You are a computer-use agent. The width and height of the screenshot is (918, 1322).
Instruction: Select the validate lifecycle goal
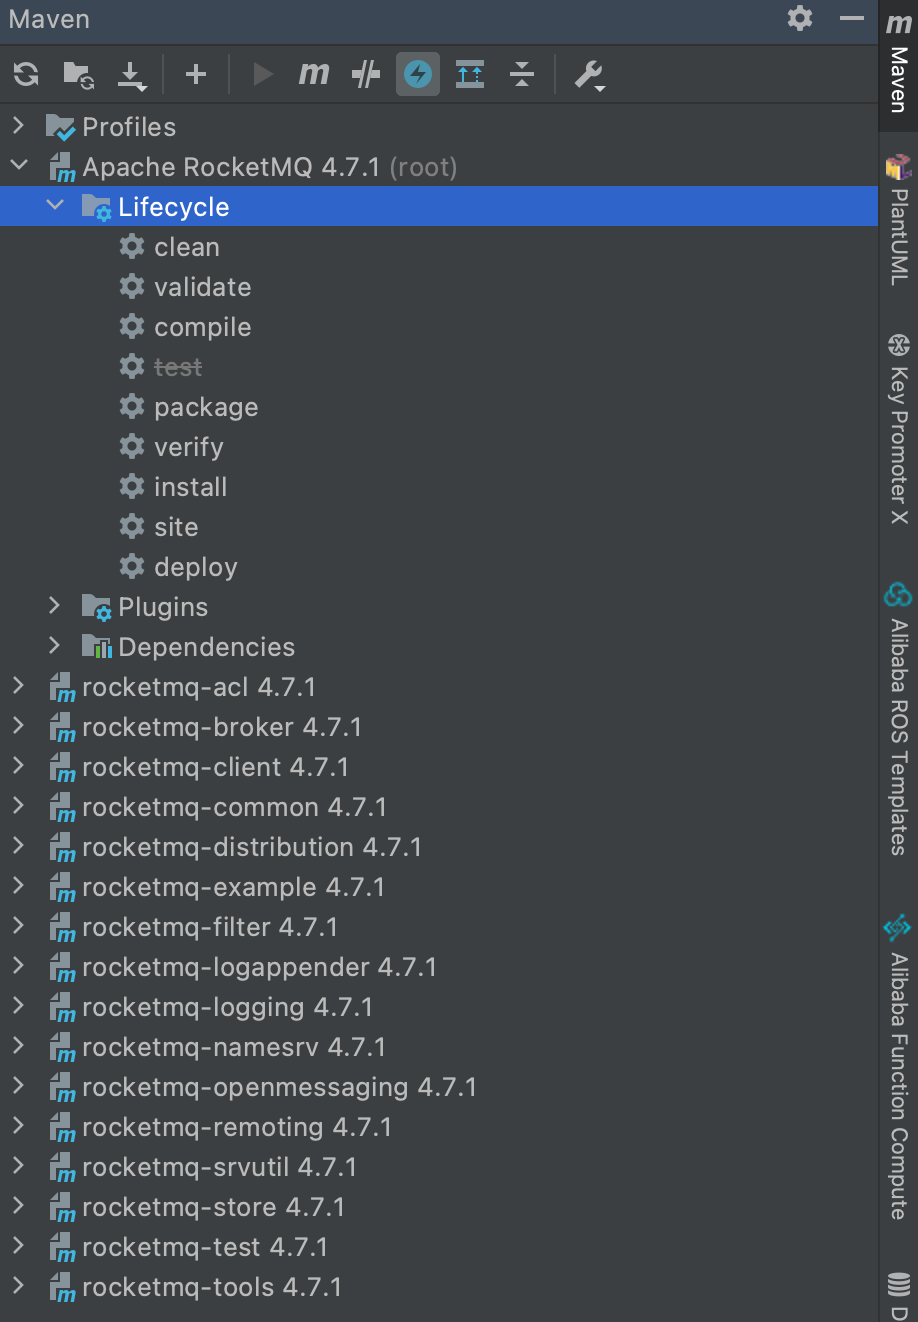coord(203,287)
